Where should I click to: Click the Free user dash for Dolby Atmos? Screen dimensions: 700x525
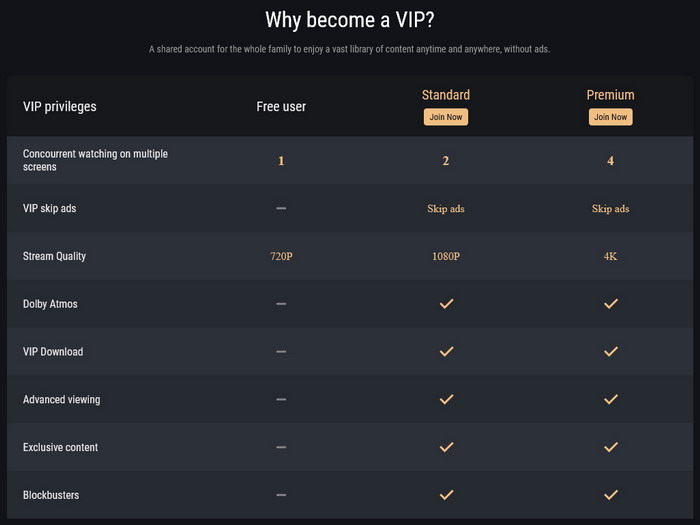[x=281, y=304]
